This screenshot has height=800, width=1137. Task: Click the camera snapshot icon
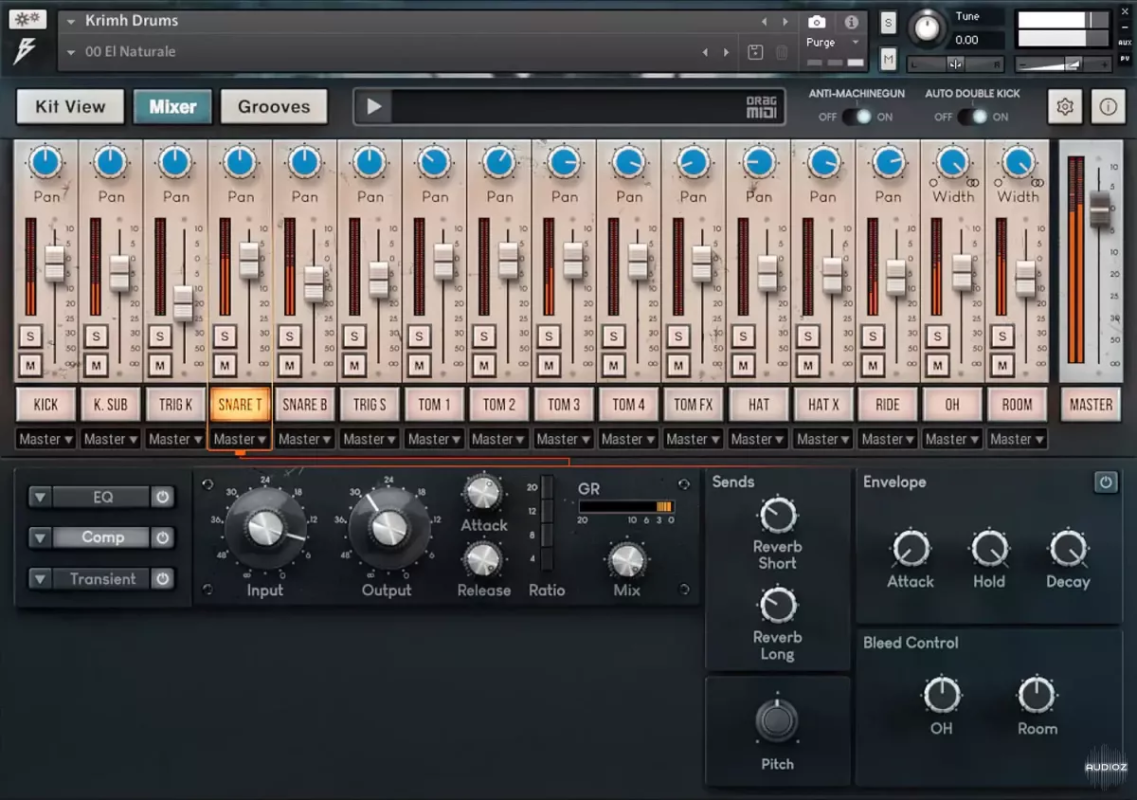click(817, 21)
